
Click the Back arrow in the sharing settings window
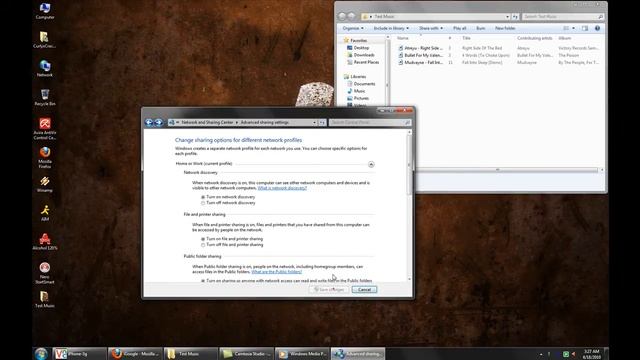point(149,122)
